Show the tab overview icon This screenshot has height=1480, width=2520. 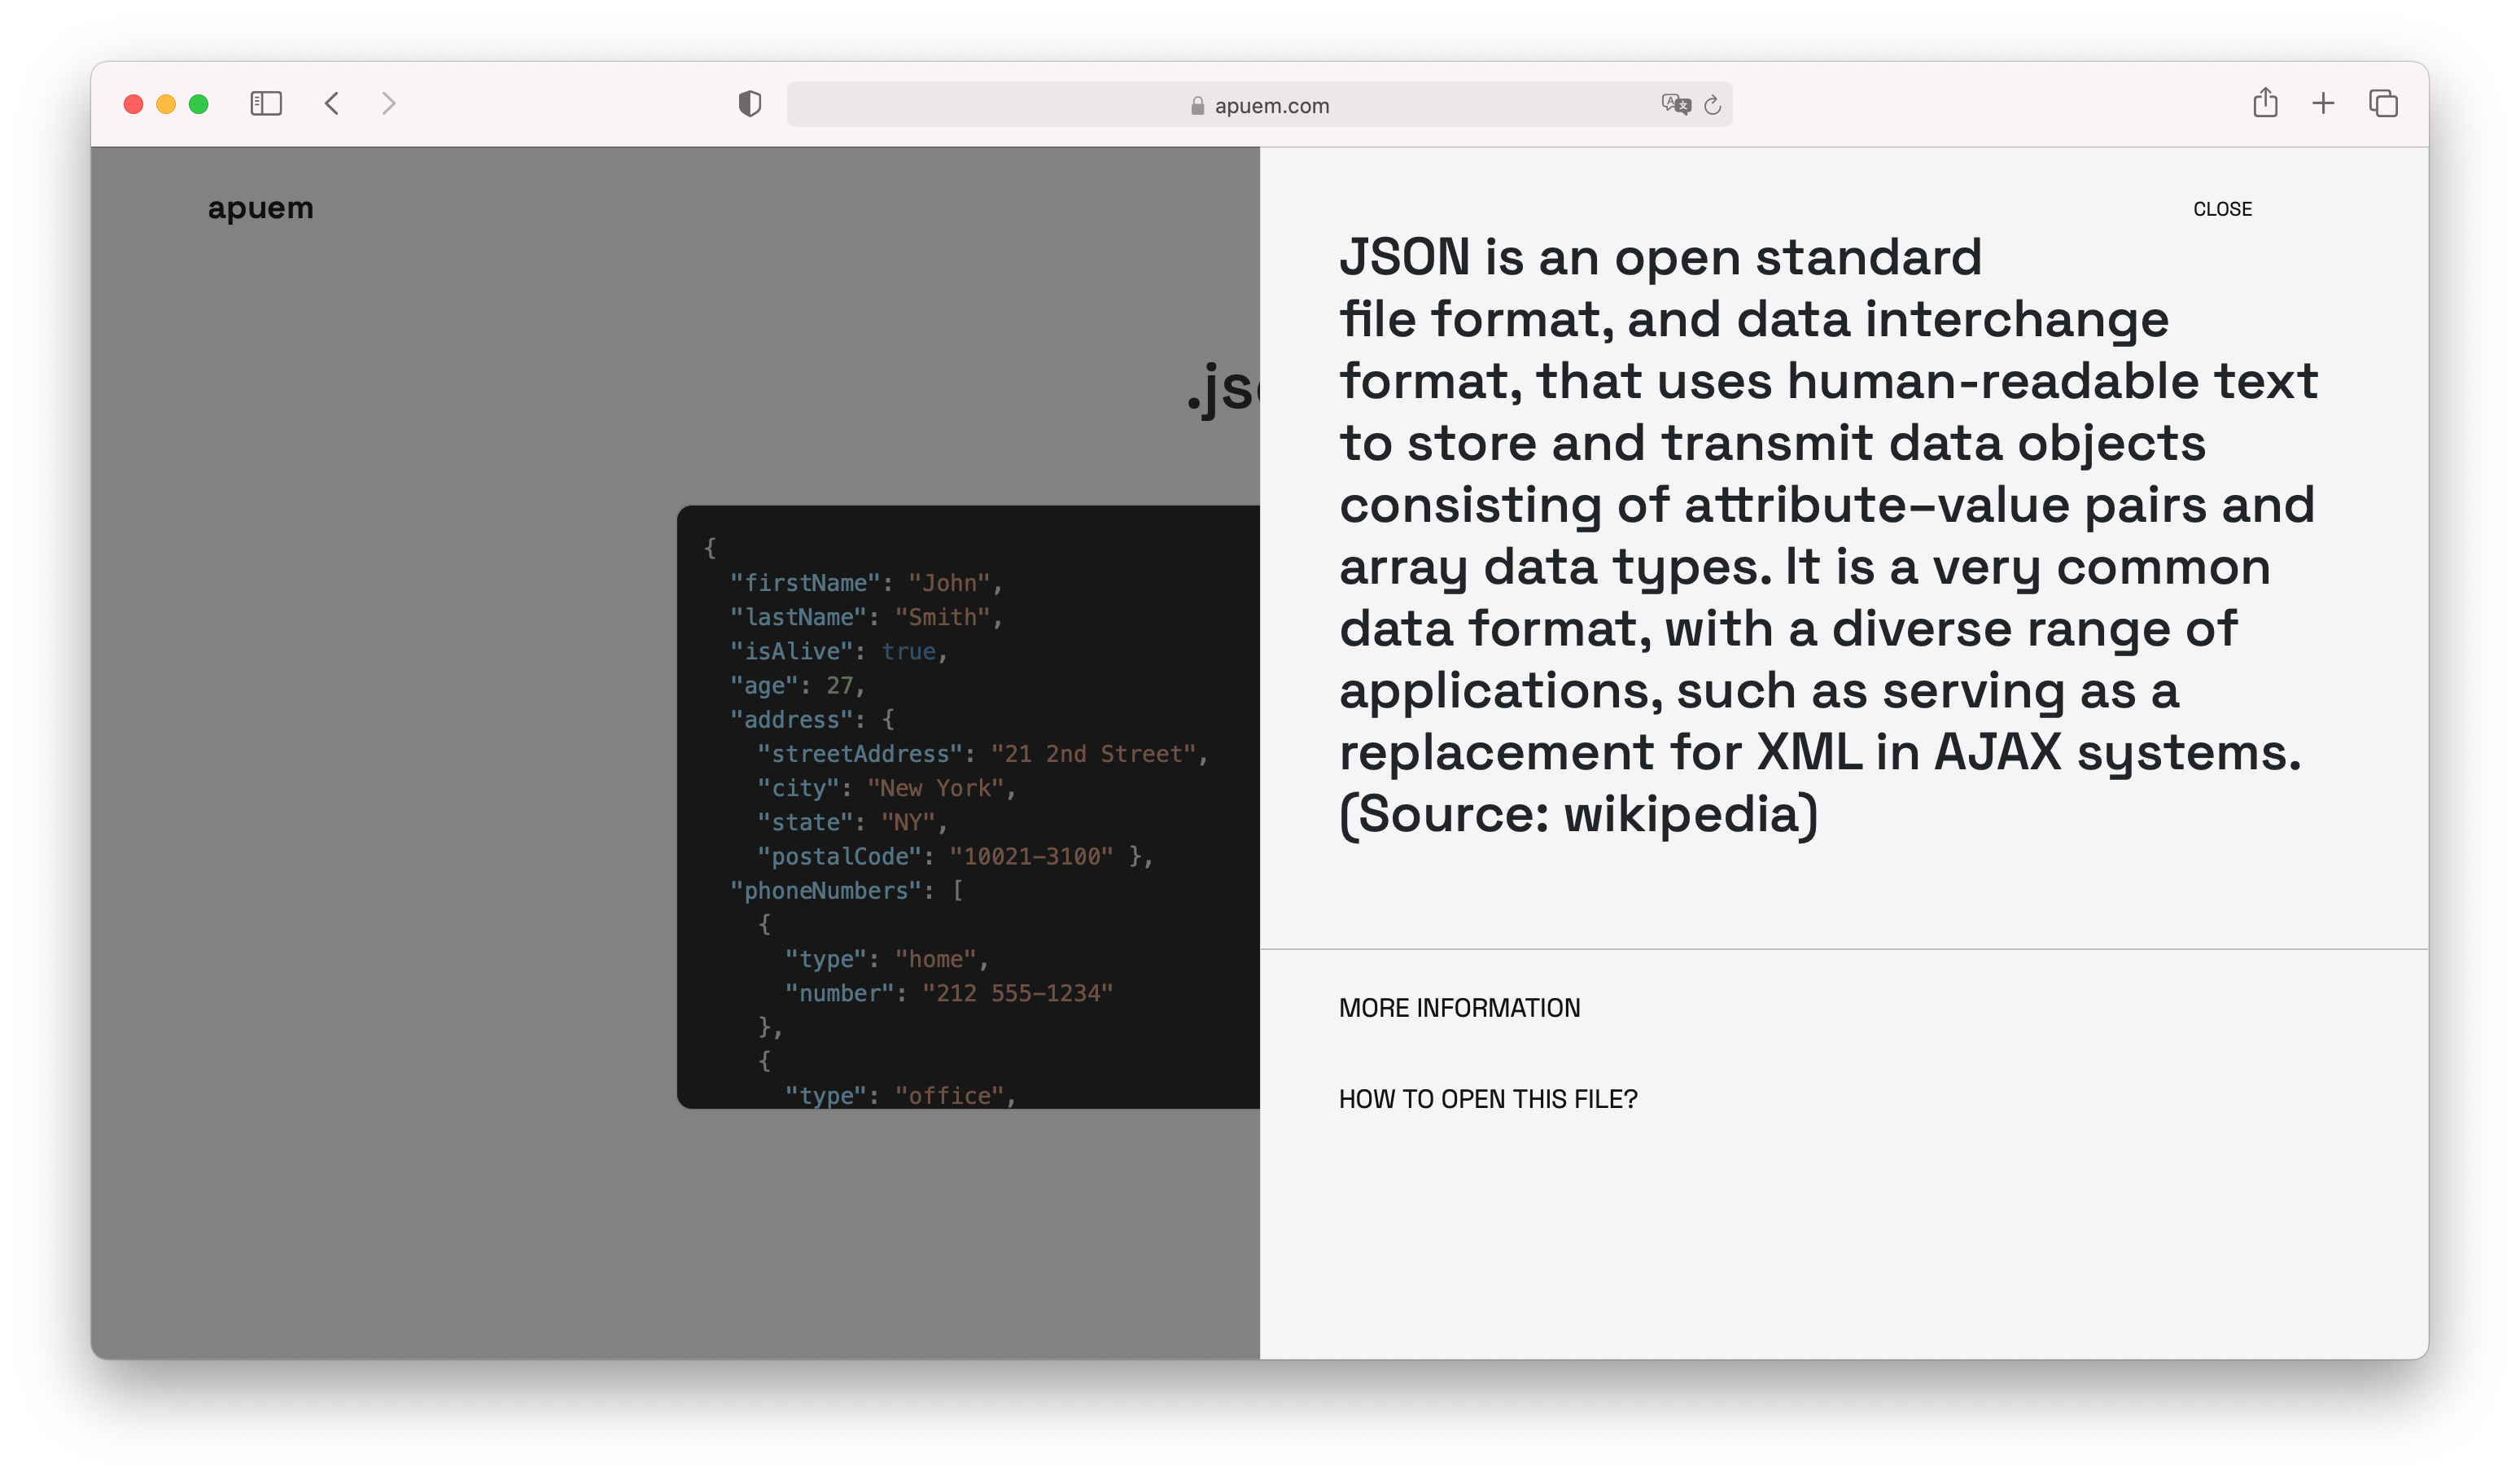click(x=2383, y=103)
